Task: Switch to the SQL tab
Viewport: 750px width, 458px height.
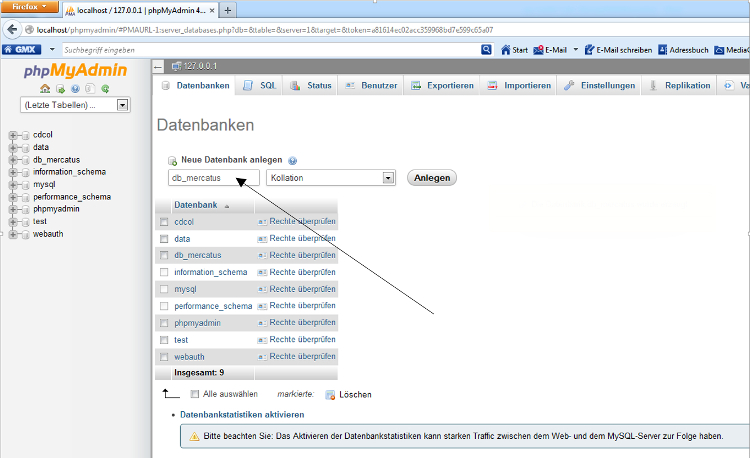Action: click(x=260, y=86)
